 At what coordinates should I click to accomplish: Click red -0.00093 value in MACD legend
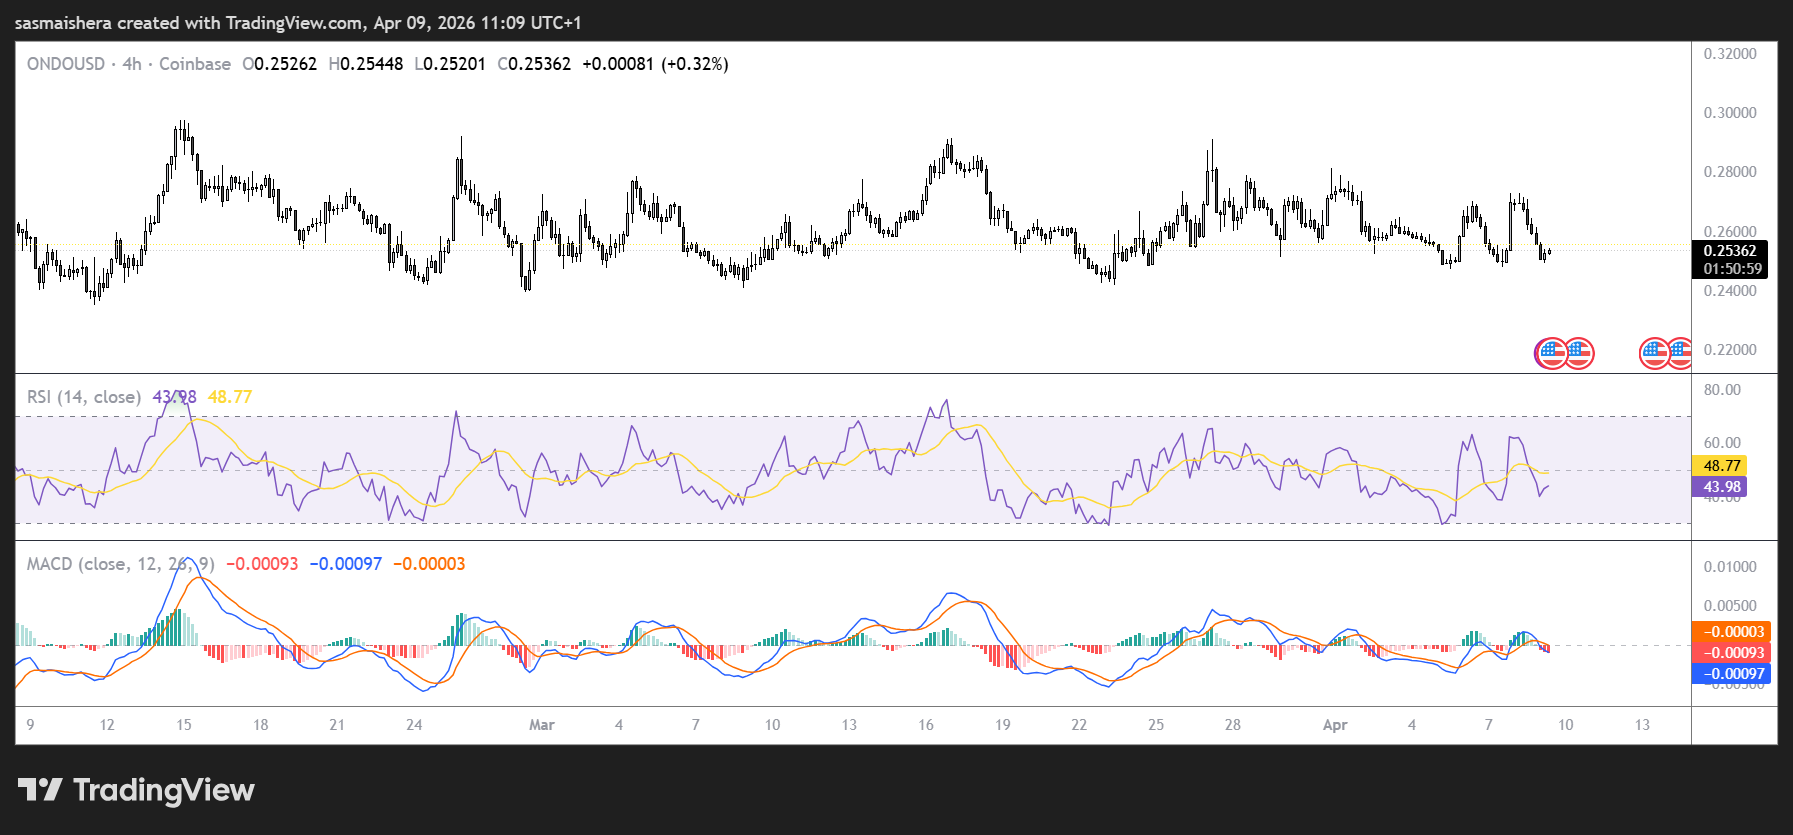coord(262,564)
